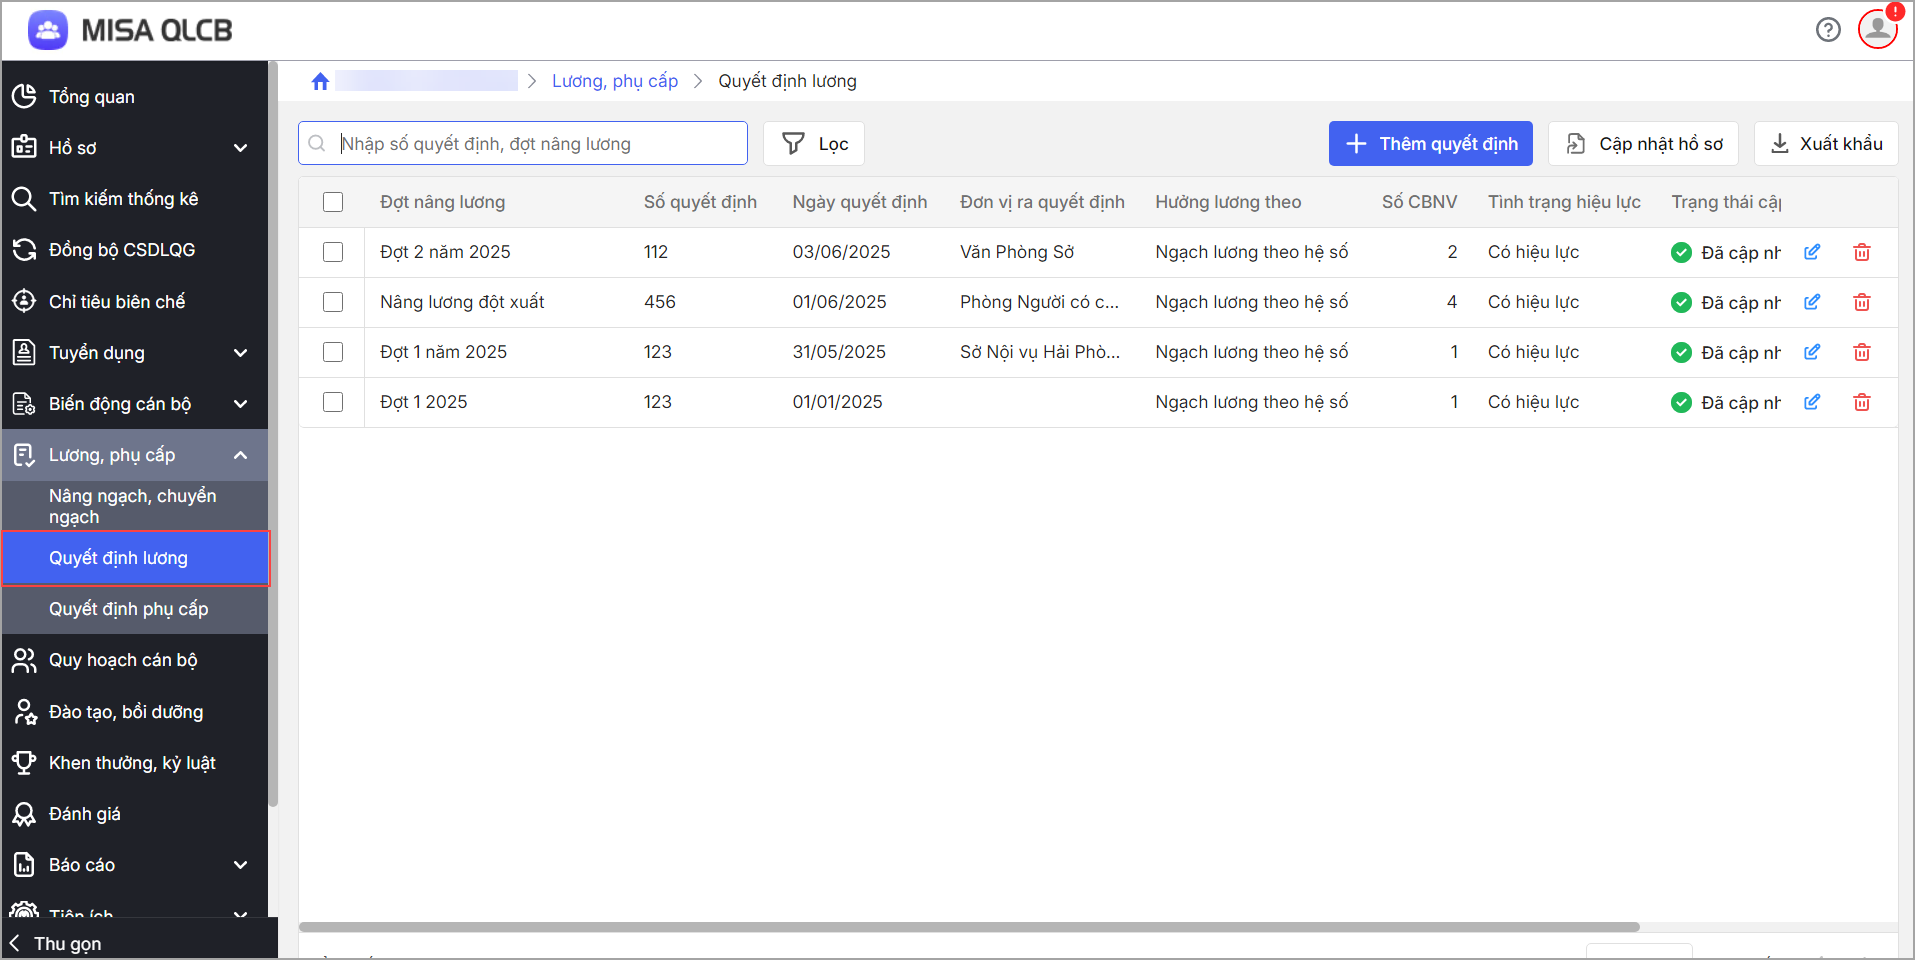Toggle the select-all header checkbox
This screenshot has width=1915, height=960.
point(333,202)
